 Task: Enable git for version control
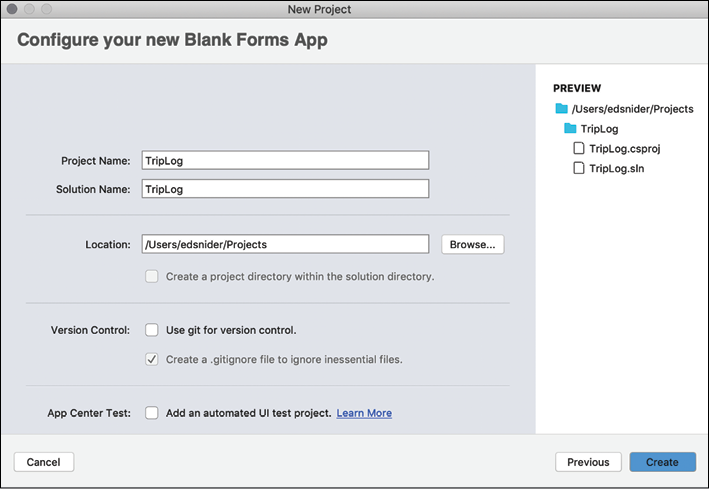click(x=152, y=330)
